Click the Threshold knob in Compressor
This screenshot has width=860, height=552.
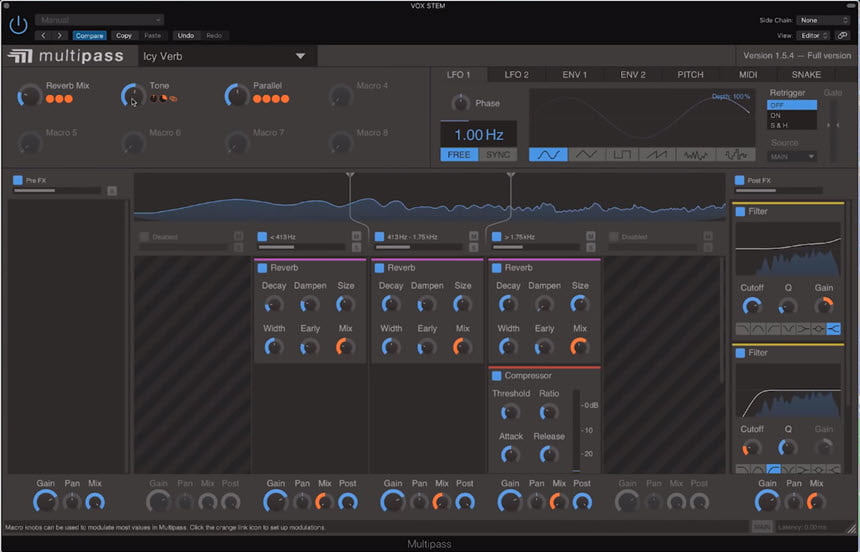[510, 412]
